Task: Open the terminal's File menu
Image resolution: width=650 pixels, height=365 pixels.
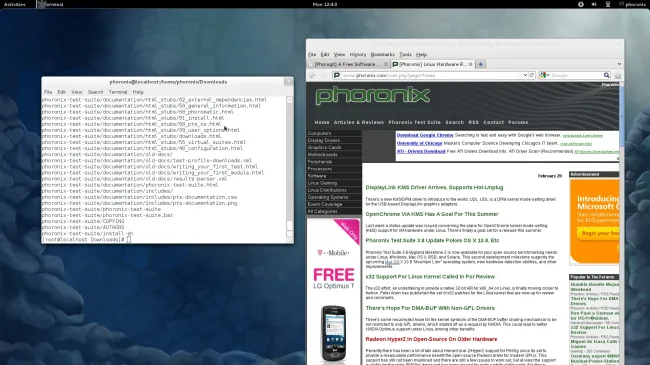Action: click(48, 92)
